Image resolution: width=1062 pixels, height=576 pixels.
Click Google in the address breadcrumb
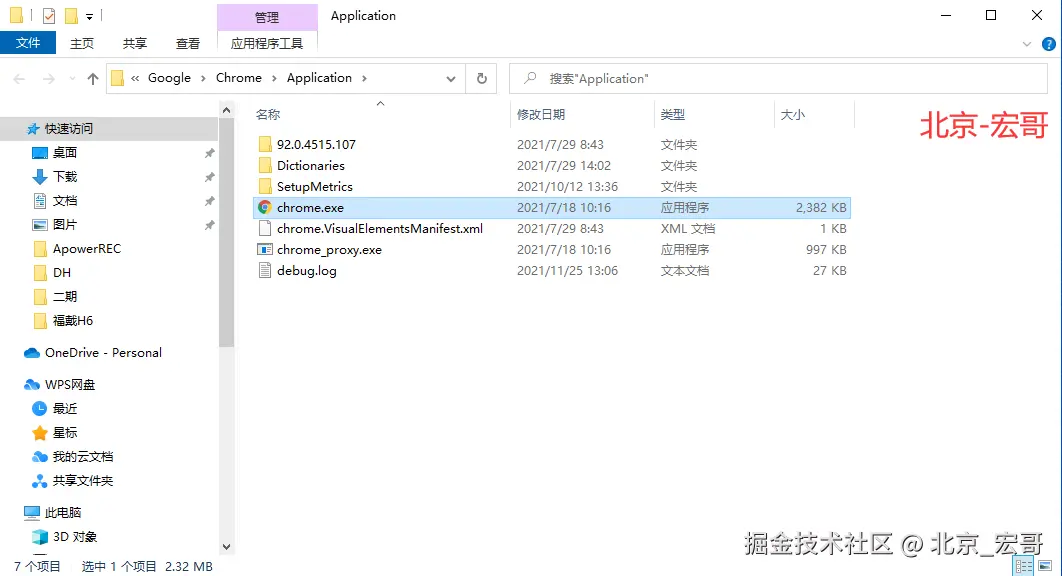[x=169, y=78]
